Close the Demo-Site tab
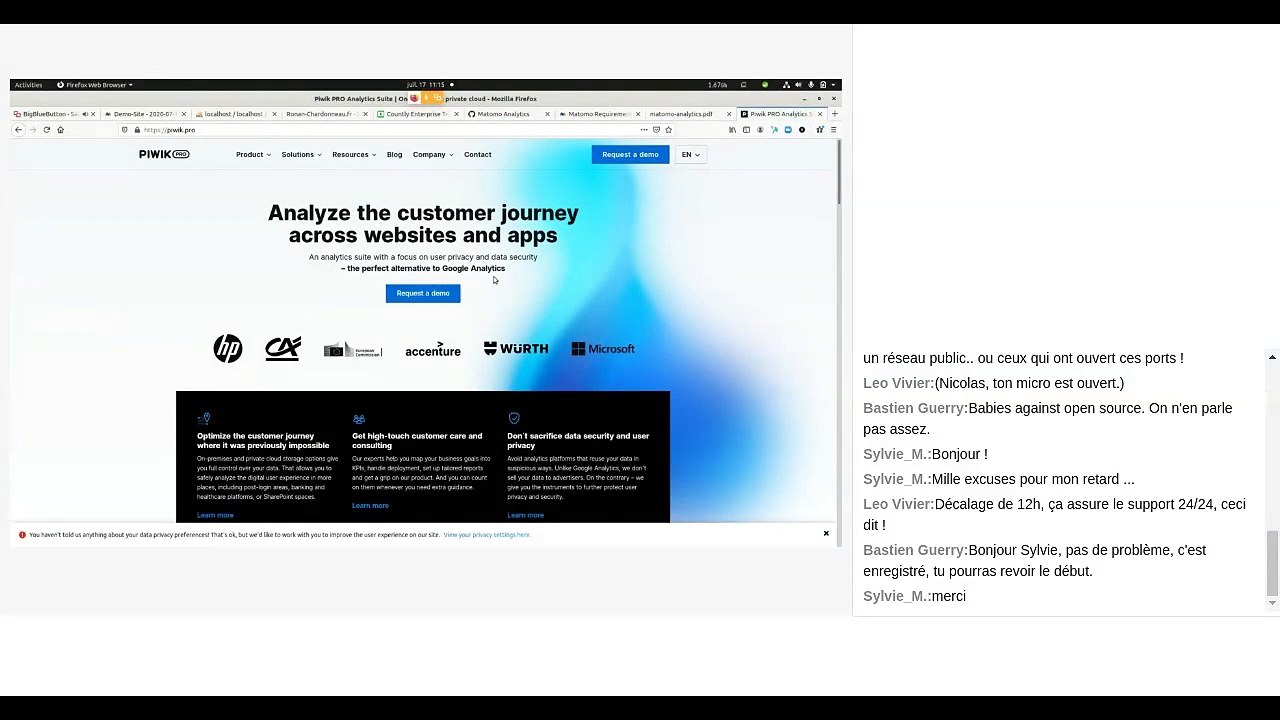The image size is (1280, 720). point(183,114)
